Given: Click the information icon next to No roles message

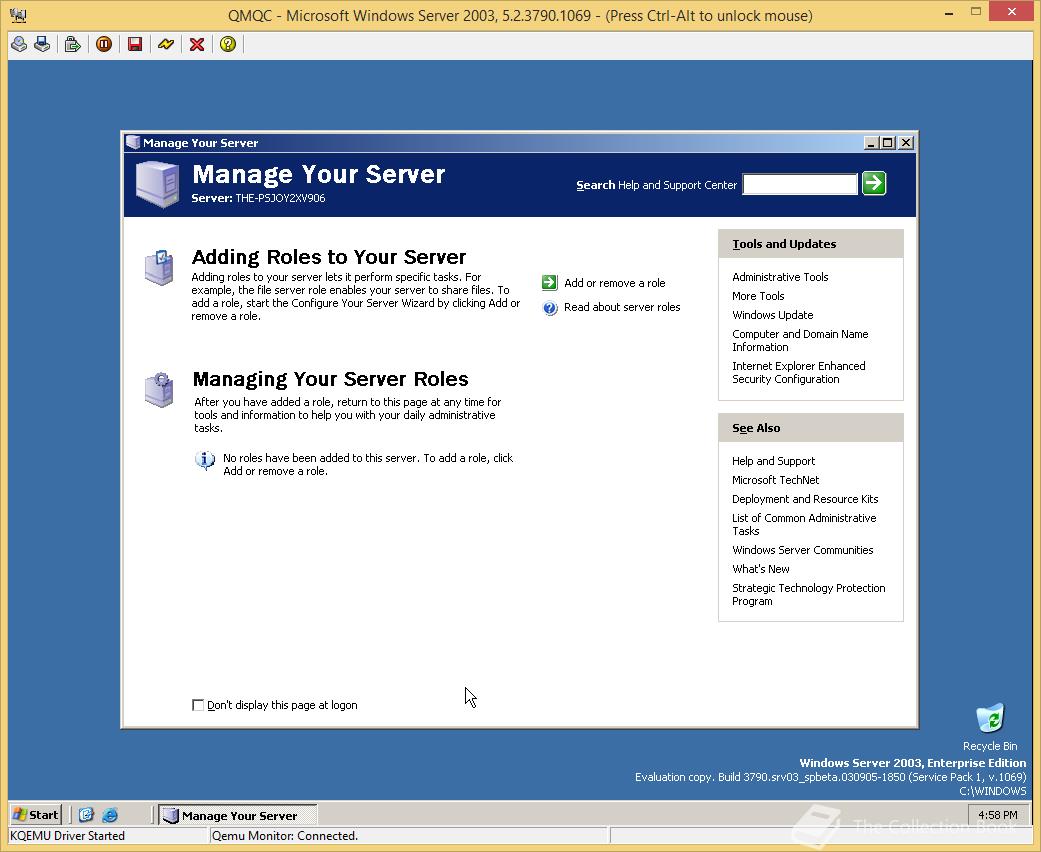Looking at the screenshot, I should point(205,460).
